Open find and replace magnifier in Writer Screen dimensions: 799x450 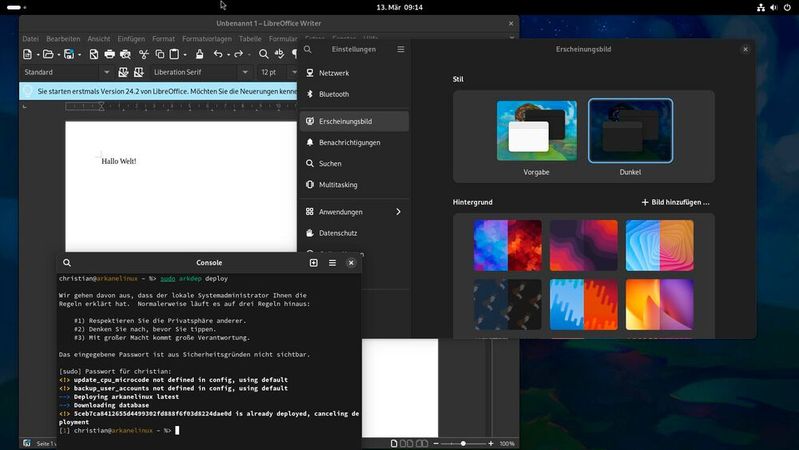(263, 54)
